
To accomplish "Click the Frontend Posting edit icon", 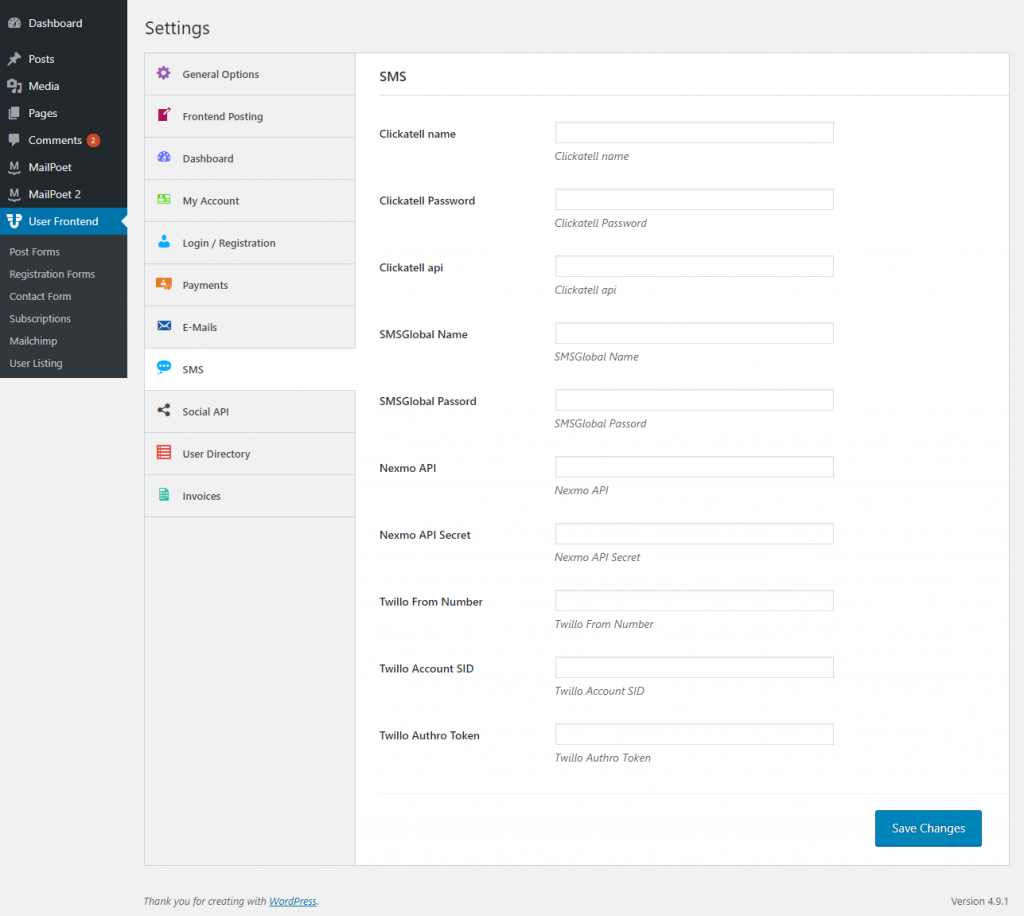I will pos(164,116).
